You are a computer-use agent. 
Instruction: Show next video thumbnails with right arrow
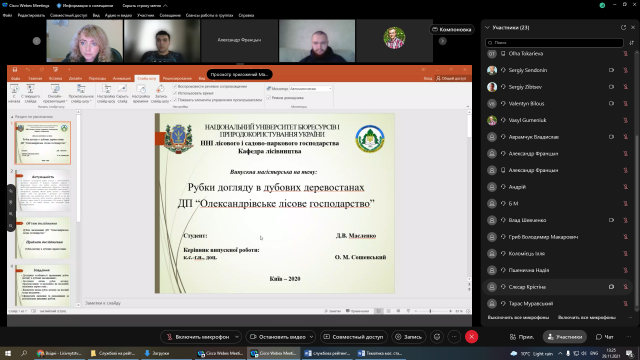(442, 41)
